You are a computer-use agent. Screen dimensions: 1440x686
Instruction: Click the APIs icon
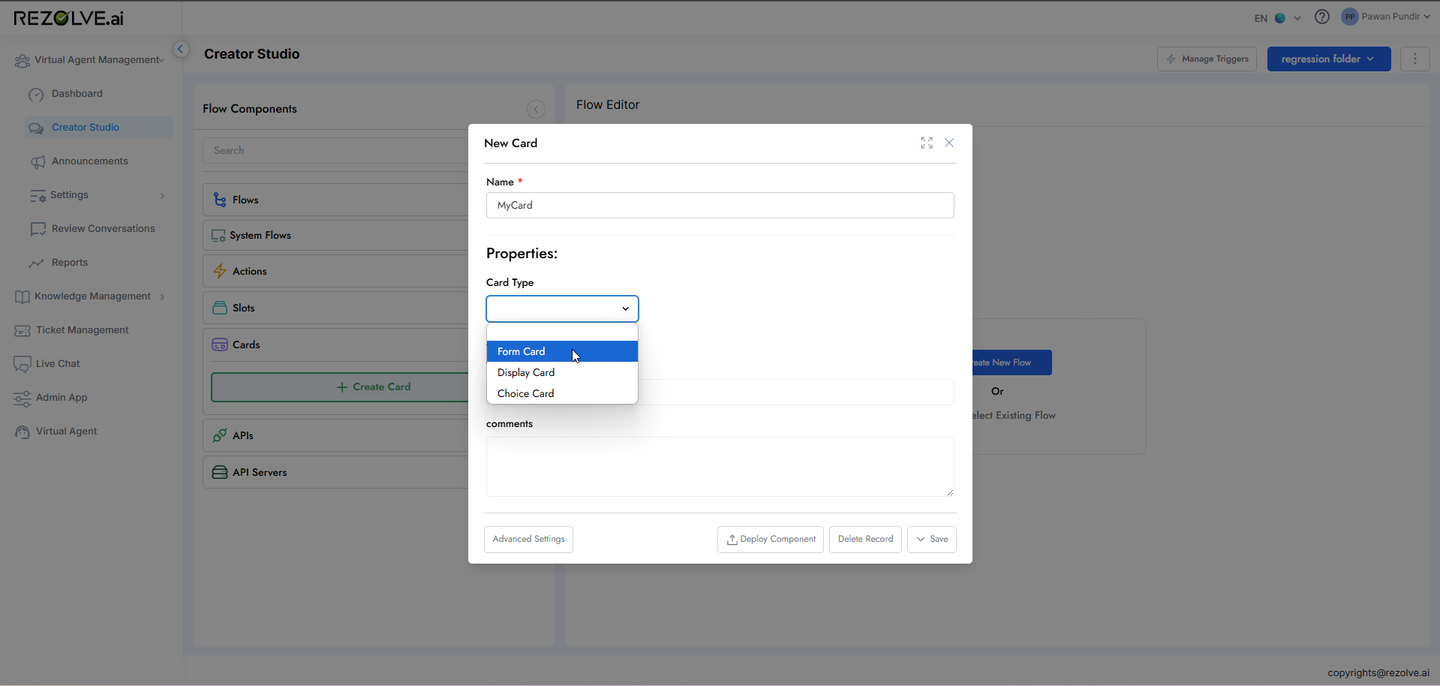click(220, 436)
